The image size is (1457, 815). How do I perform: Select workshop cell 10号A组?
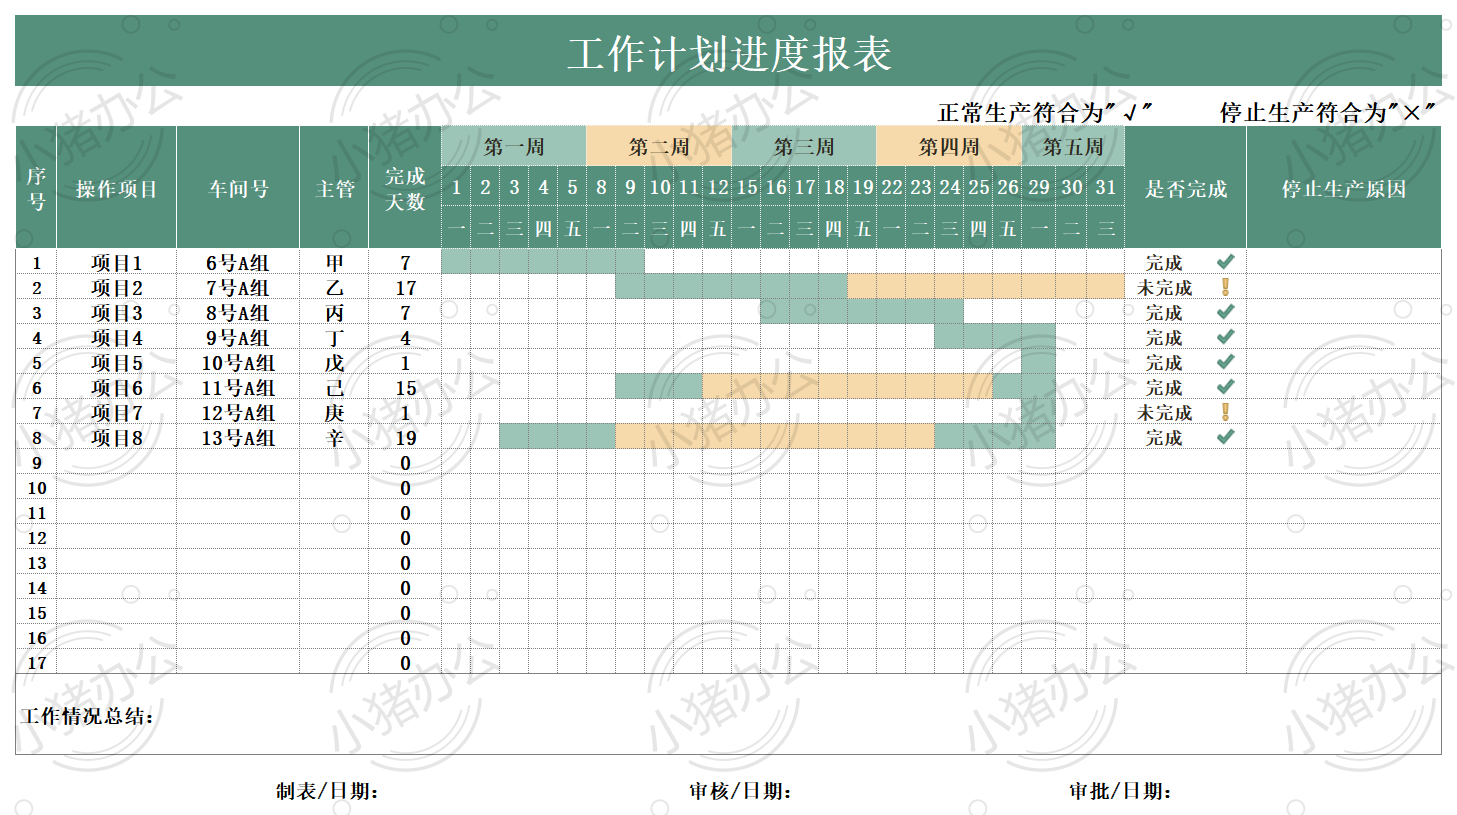tap(238, 362)
